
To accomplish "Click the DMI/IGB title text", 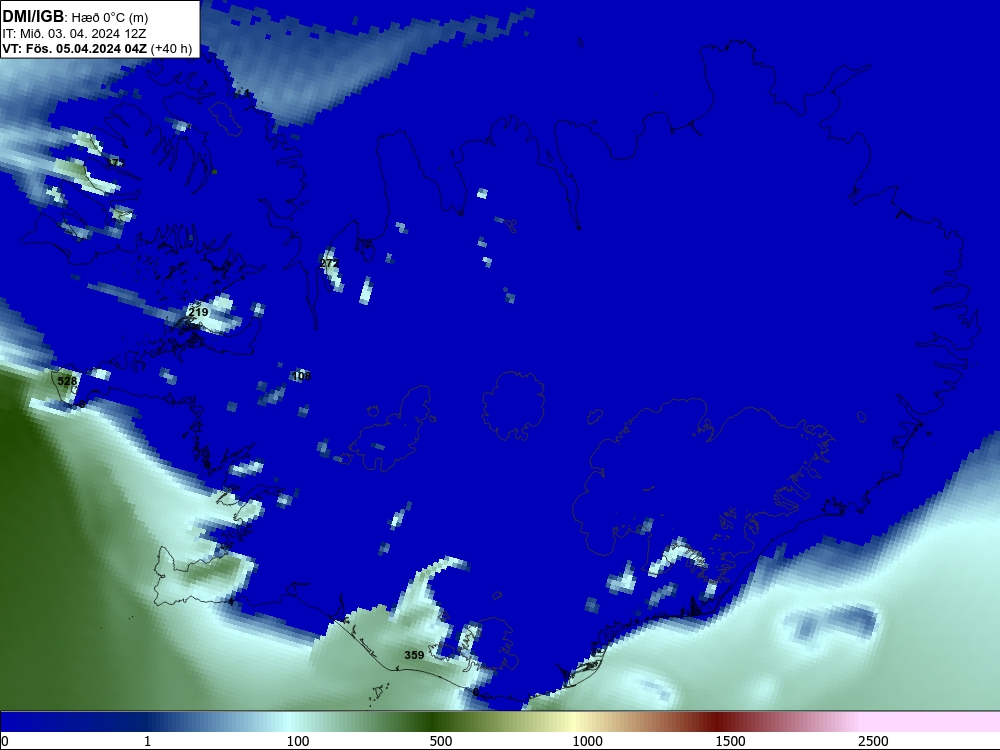I will (33, 17).
